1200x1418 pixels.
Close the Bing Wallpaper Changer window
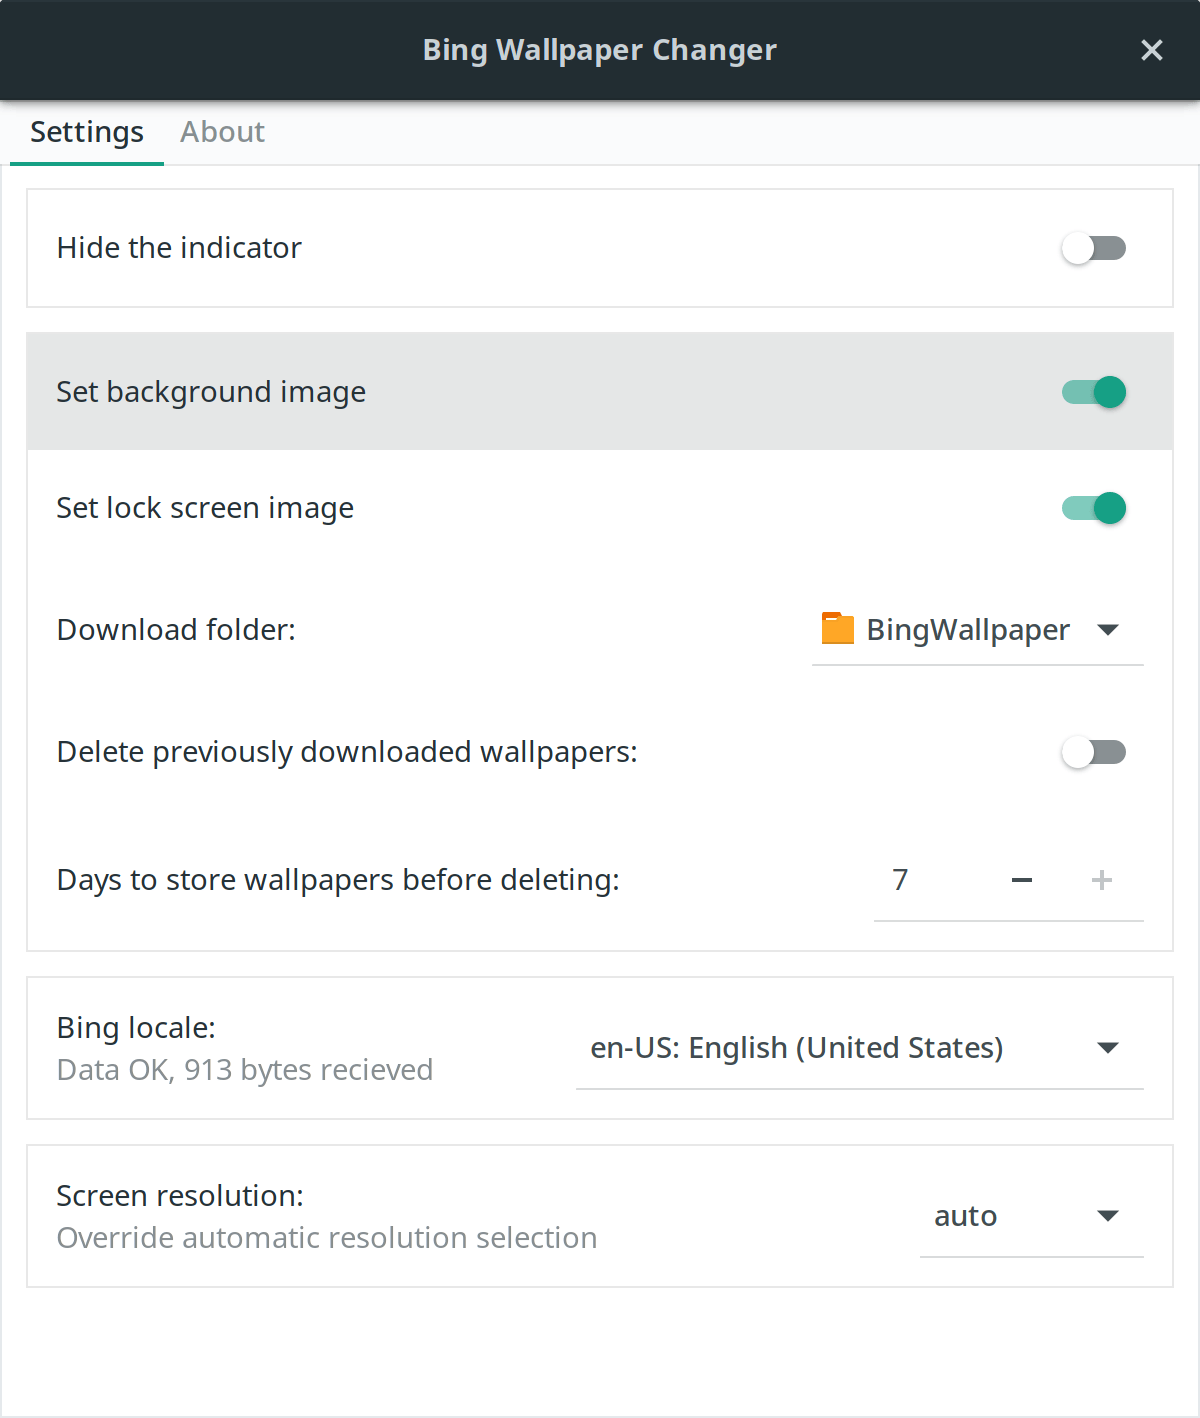pos(1151,50)
